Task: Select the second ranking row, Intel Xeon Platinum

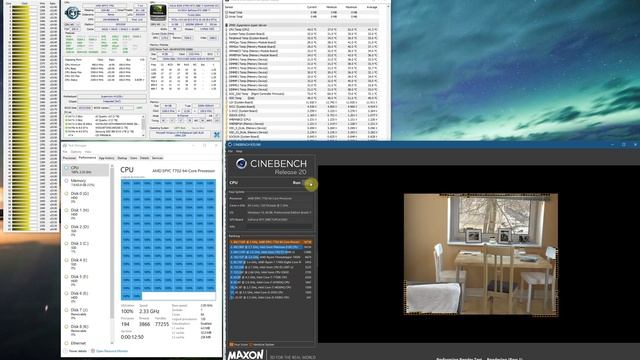Action: tap(271, 247)
